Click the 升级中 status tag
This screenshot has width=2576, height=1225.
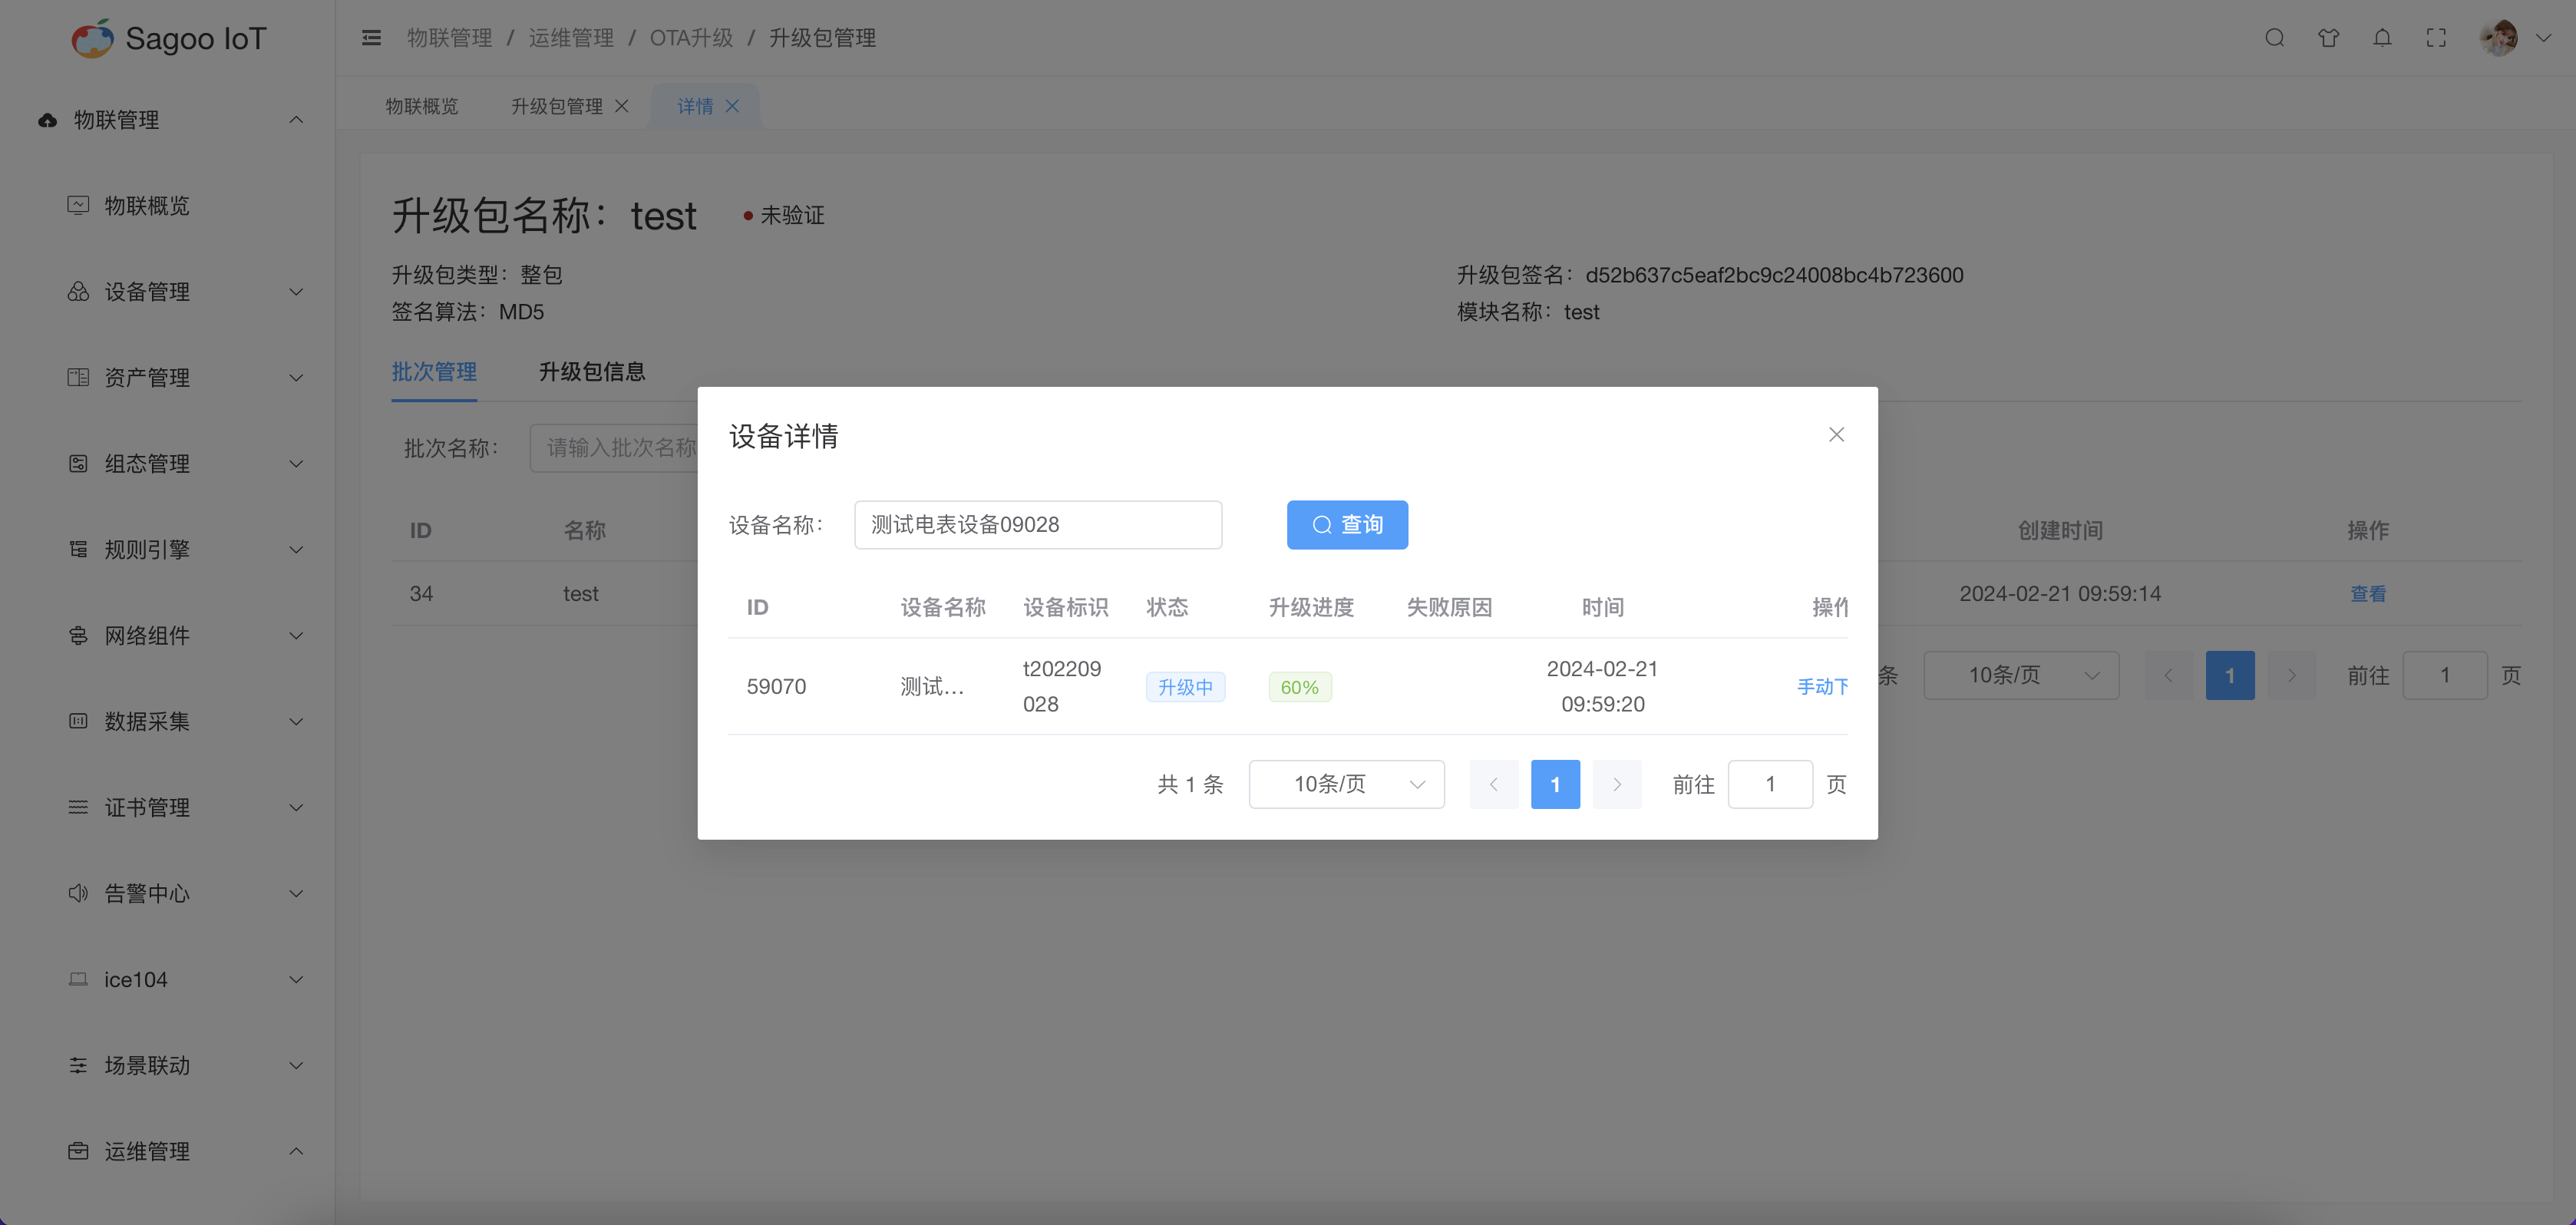tap(1185, 687)
